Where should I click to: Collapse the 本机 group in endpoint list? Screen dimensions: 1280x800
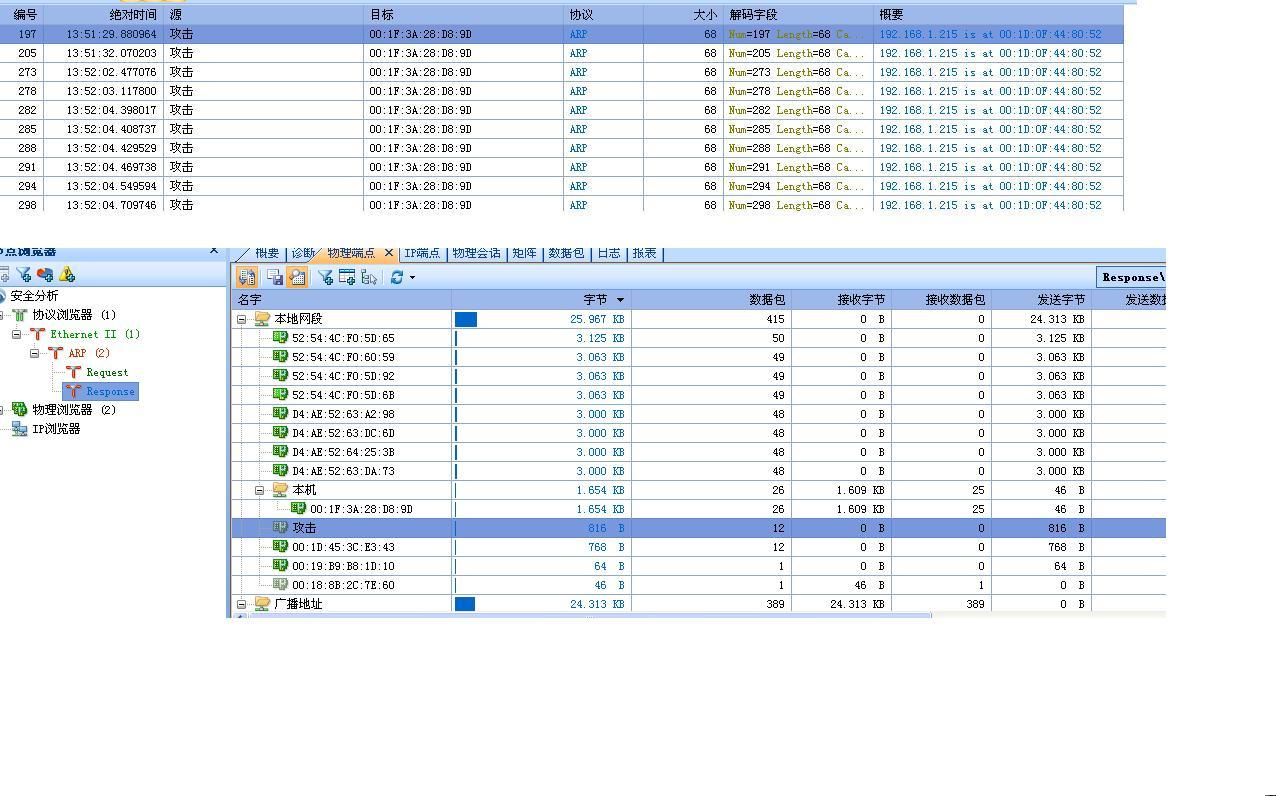click(x=259, y=490)
